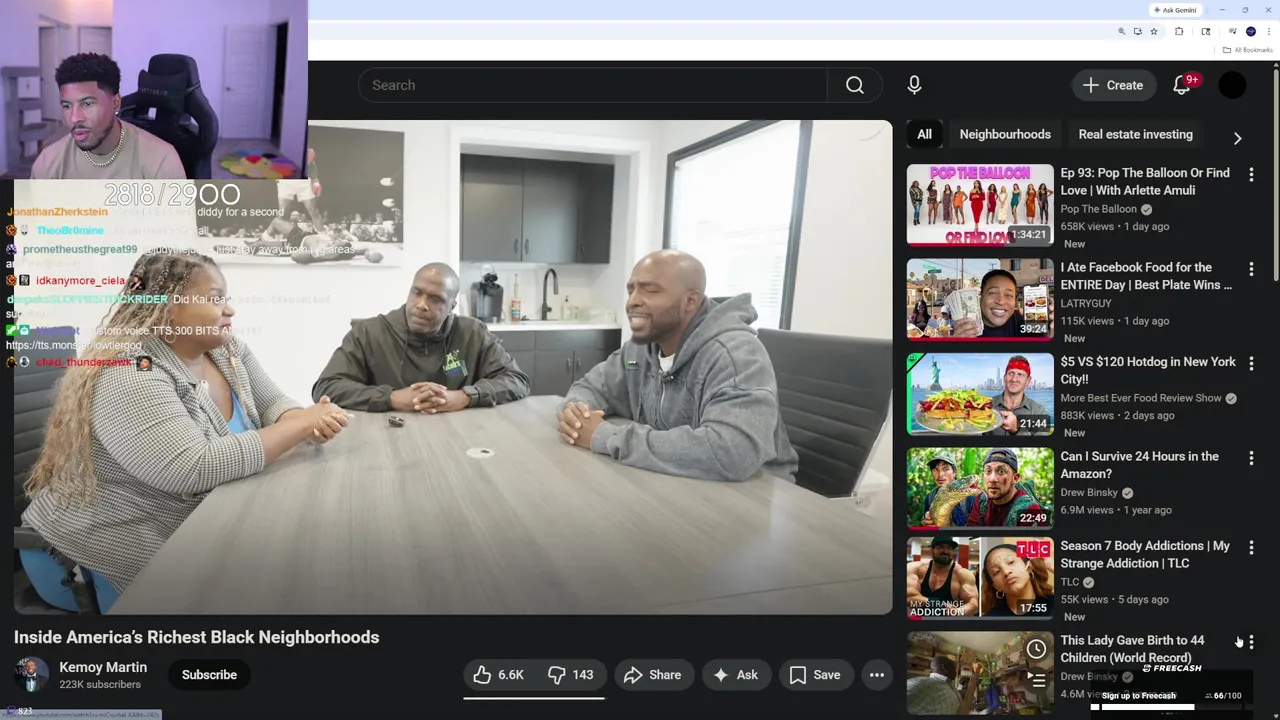Open Kemoy Martin channel name link
The height and width of the screenshot is (720, 1280).
coord(103,667)
